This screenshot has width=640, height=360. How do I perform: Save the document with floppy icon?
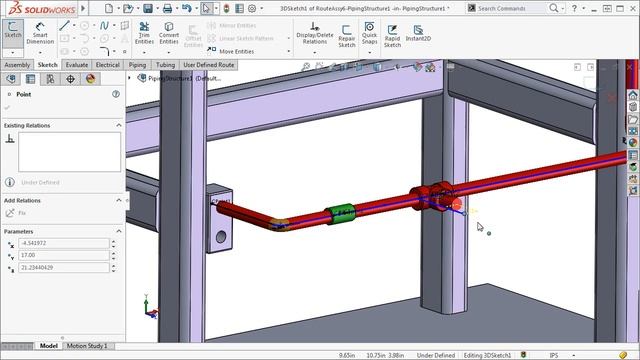point(148,8)
